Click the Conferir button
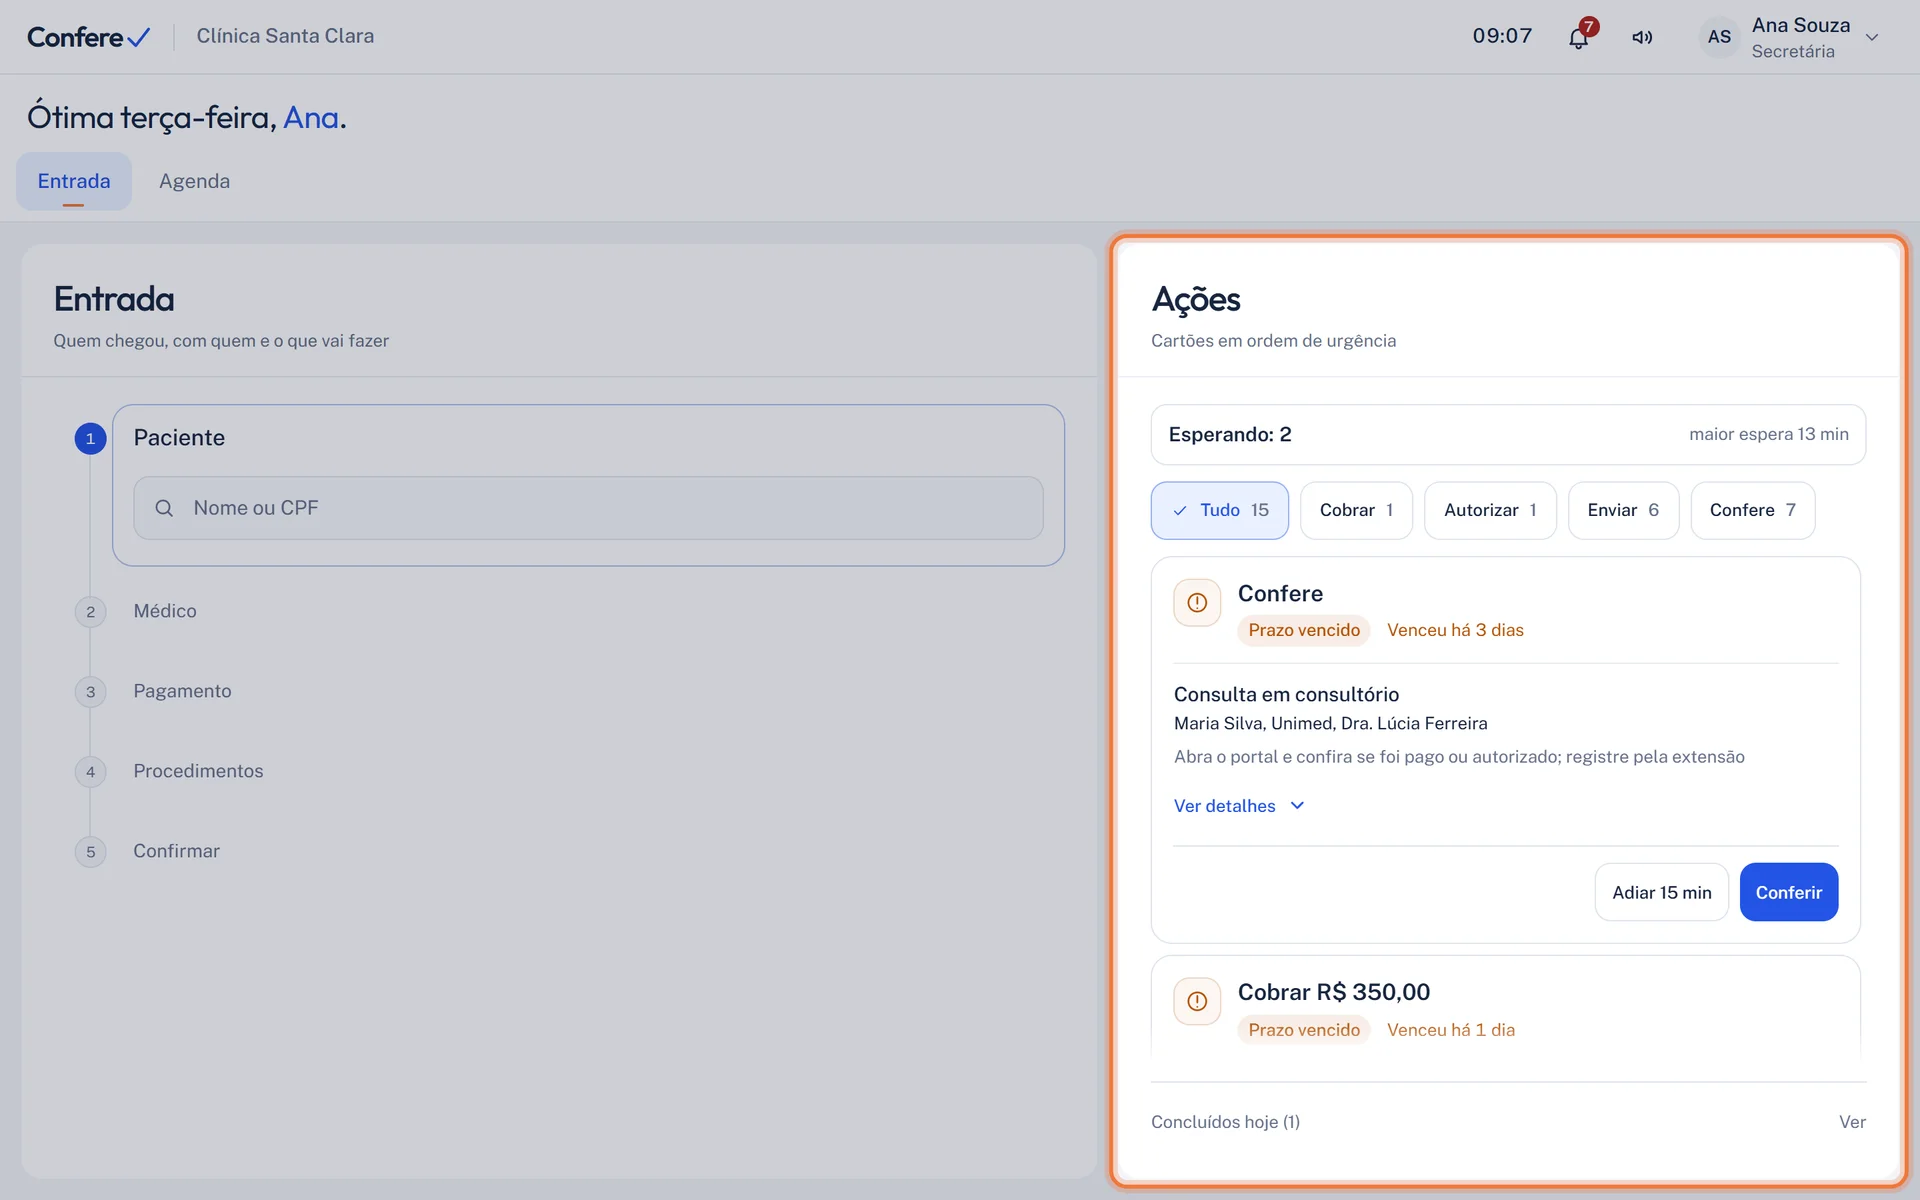The image size is (1920, 1200). coord(1788,892)
